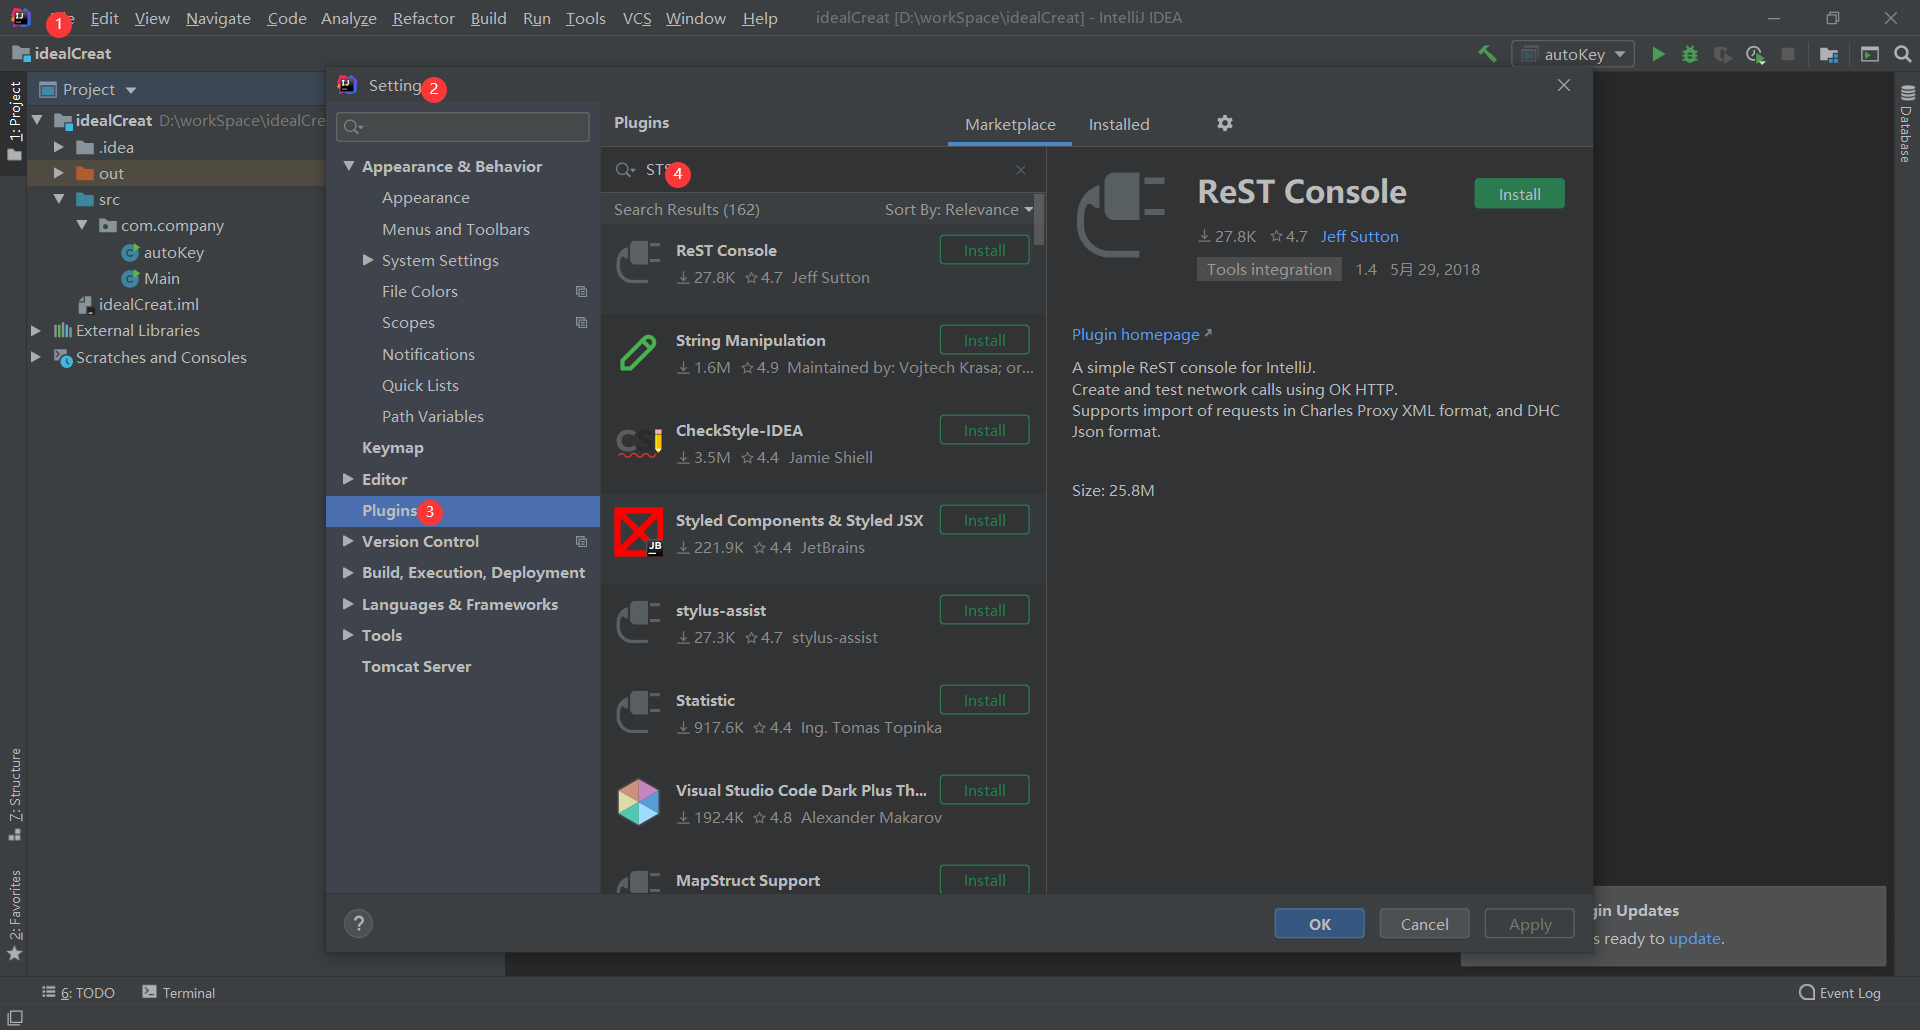Select Tomcat Server settings
The image size is (1920, 1030).
click(416, 666)
